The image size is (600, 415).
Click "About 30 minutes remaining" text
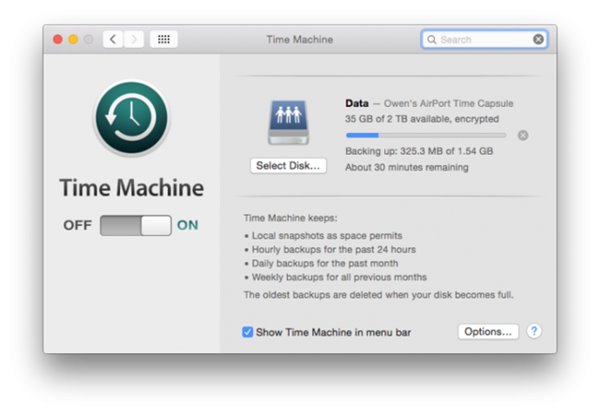point(407,167)
